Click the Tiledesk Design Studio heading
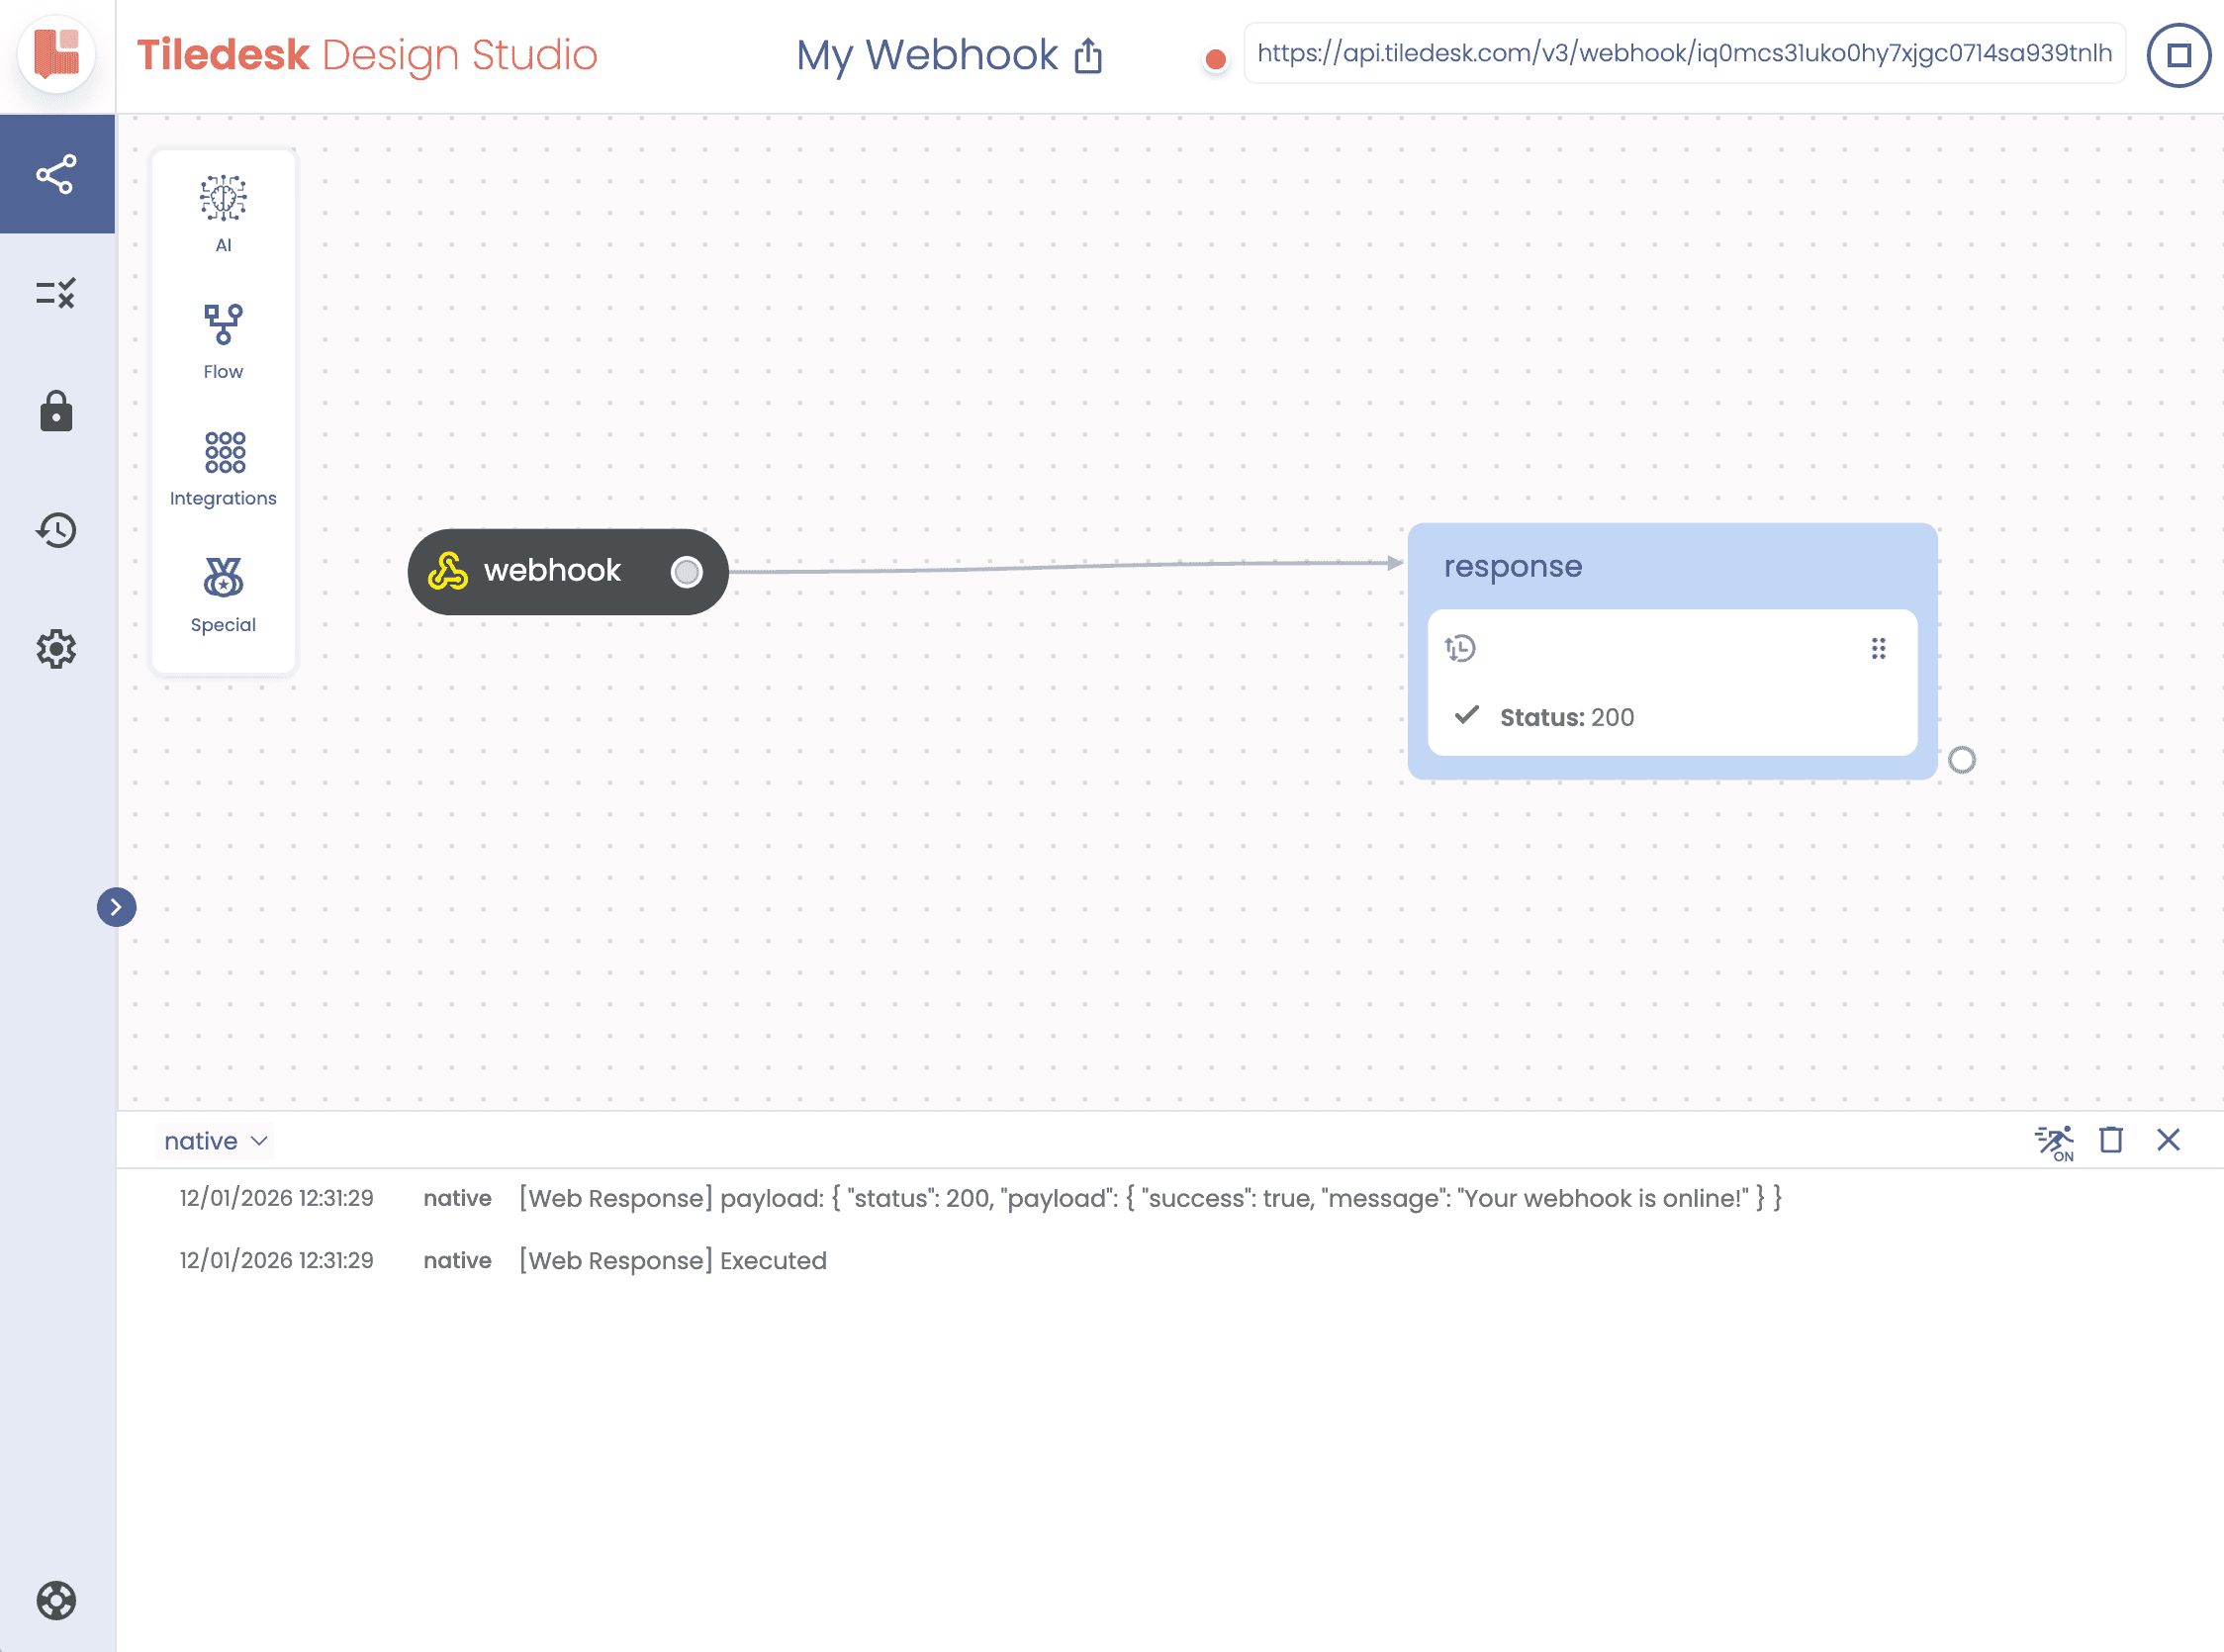The height and width of the screenshot is (1652, 2224). pos(367,55)
